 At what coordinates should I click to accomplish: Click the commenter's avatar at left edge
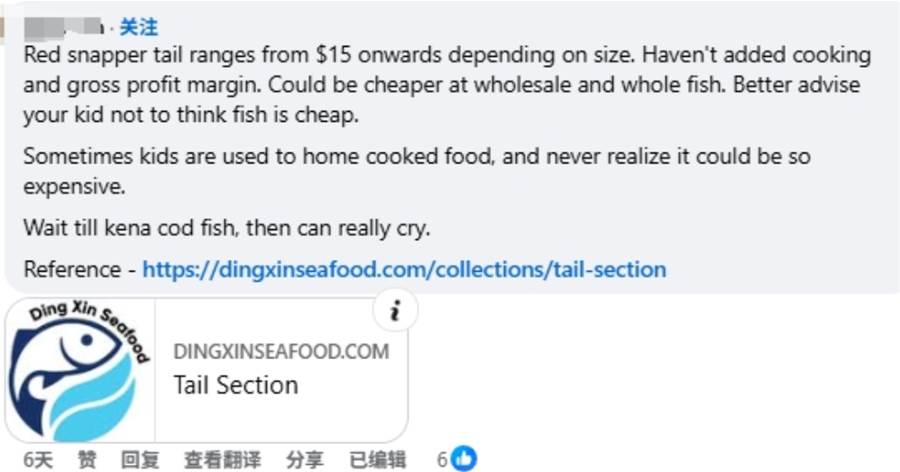[x=2, y=29]
